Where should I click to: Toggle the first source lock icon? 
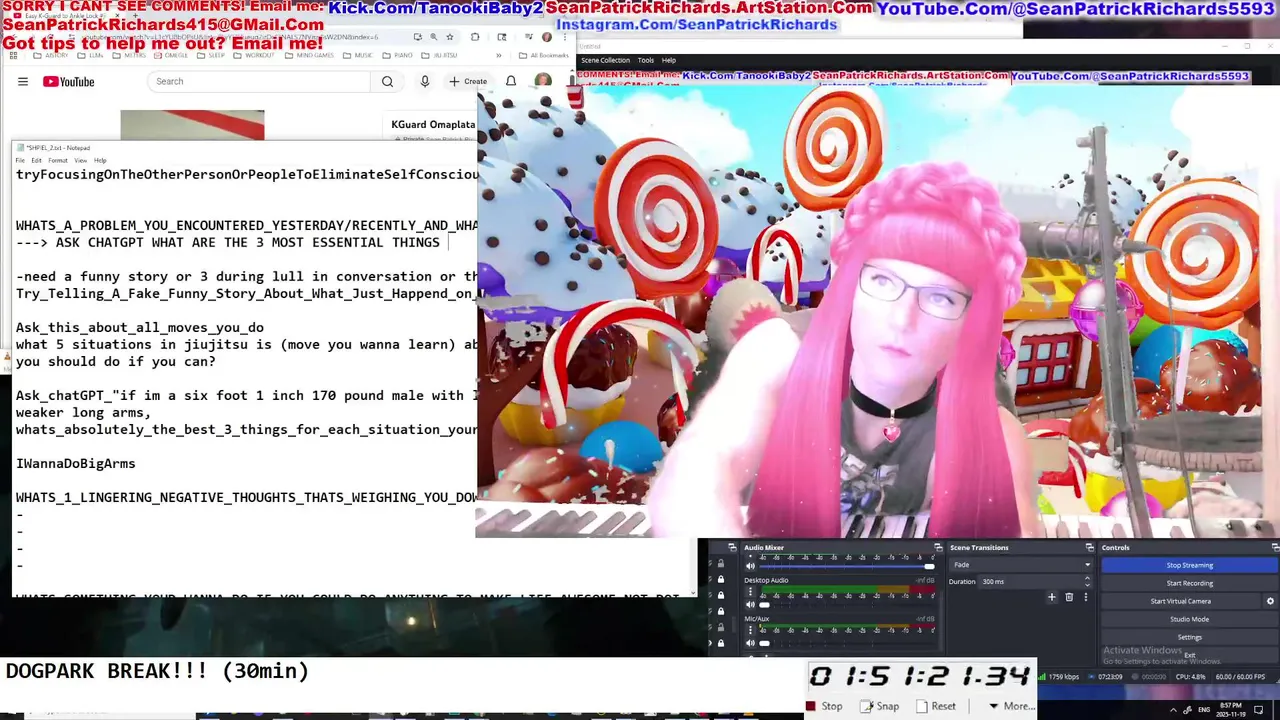[x=721, y=563]
